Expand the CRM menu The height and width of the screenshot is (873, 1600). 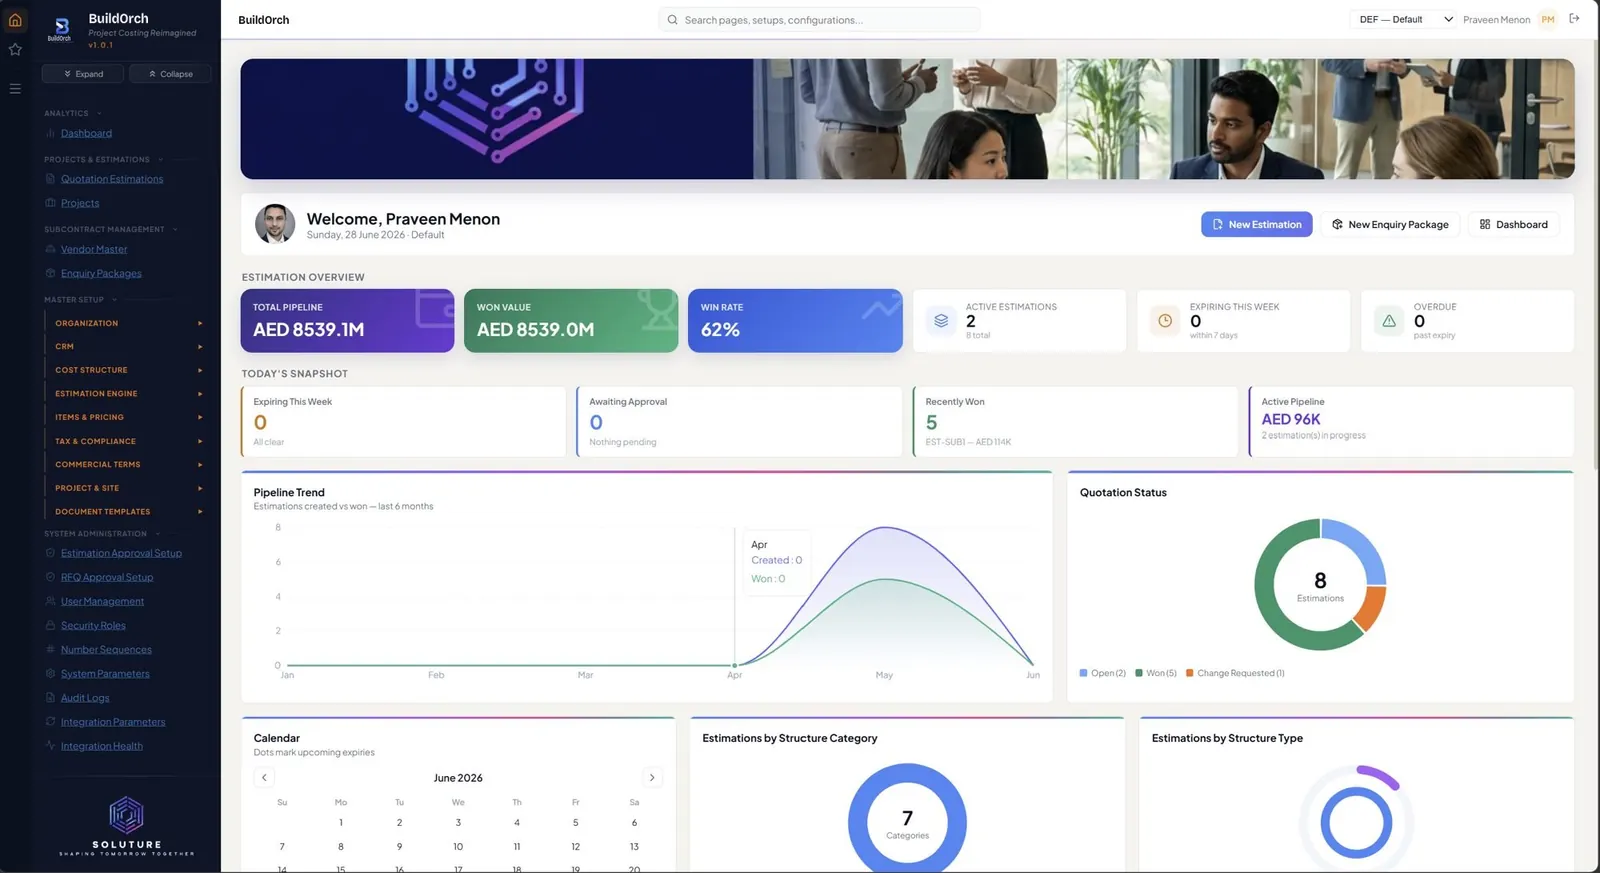[x=128, y=346]
